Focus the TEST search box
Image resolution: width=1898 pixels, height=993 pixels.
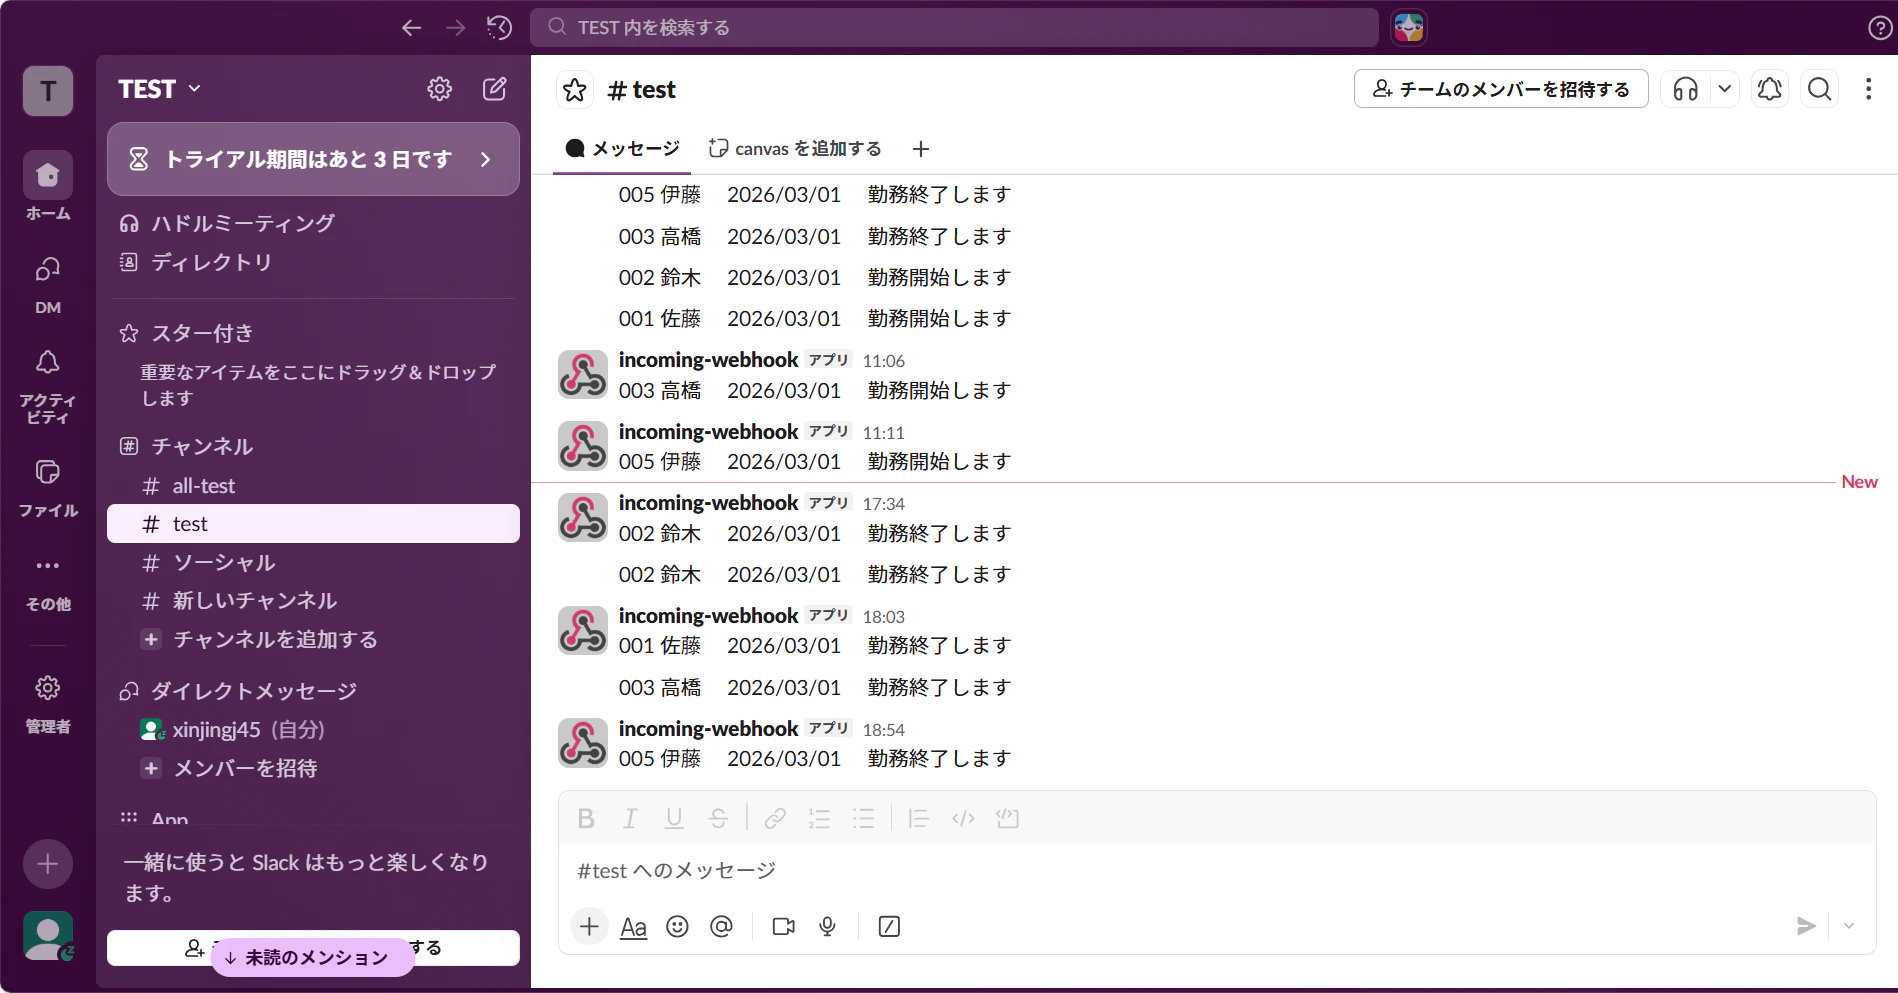coord(954,28)
